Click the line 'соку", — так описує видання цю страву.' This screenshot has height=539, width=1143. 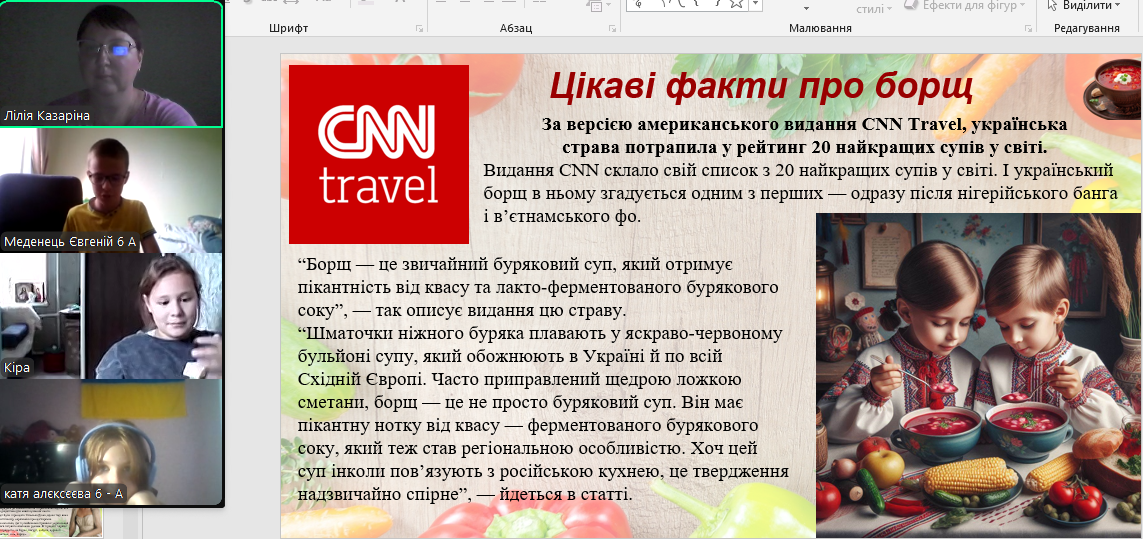461,311
